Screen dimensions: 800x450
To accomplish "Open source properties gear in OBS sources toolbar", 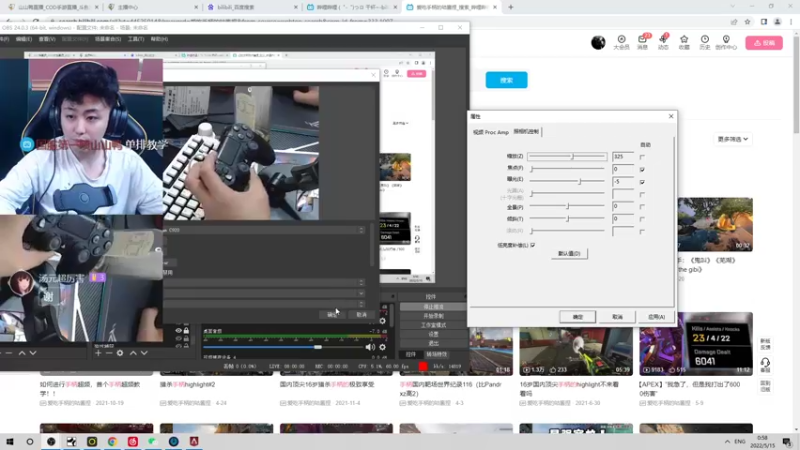I will (120, 353).
